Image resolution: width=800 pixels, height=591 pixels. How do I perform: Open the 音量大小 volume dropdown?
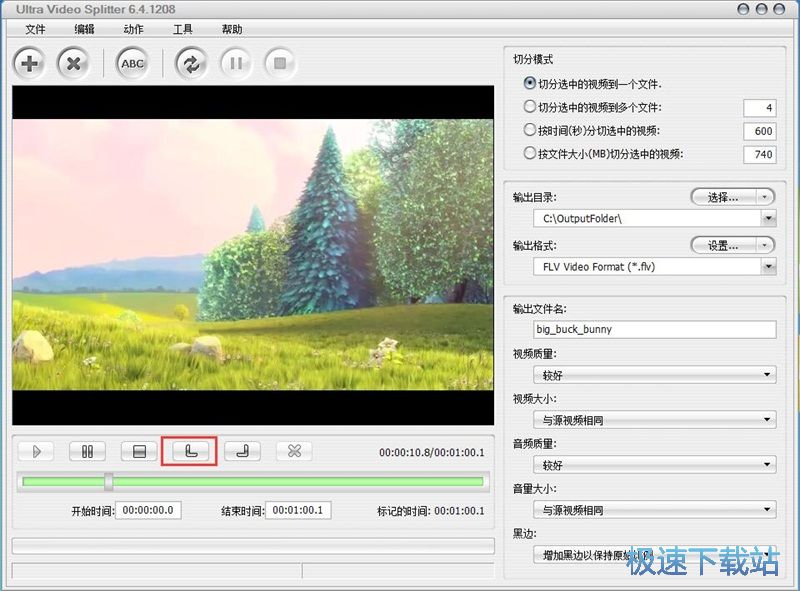(655, 510)
